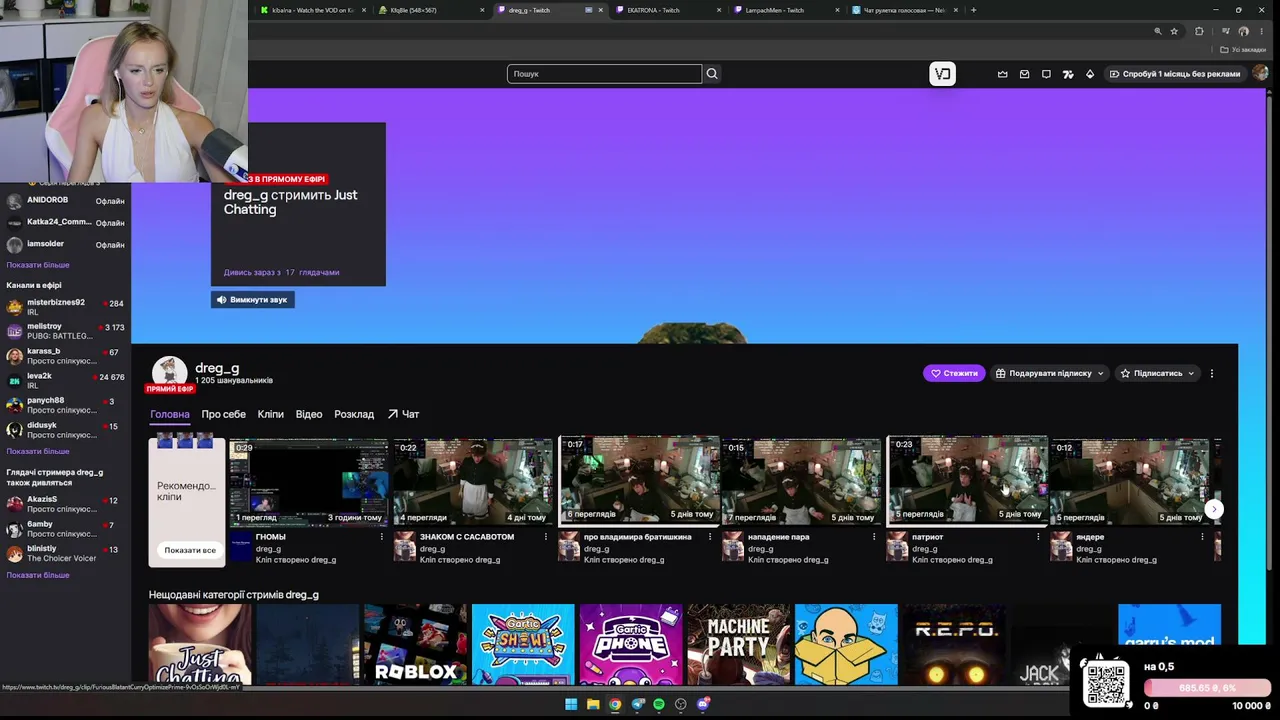Switch to the Про себе tab

click(223, 414)
